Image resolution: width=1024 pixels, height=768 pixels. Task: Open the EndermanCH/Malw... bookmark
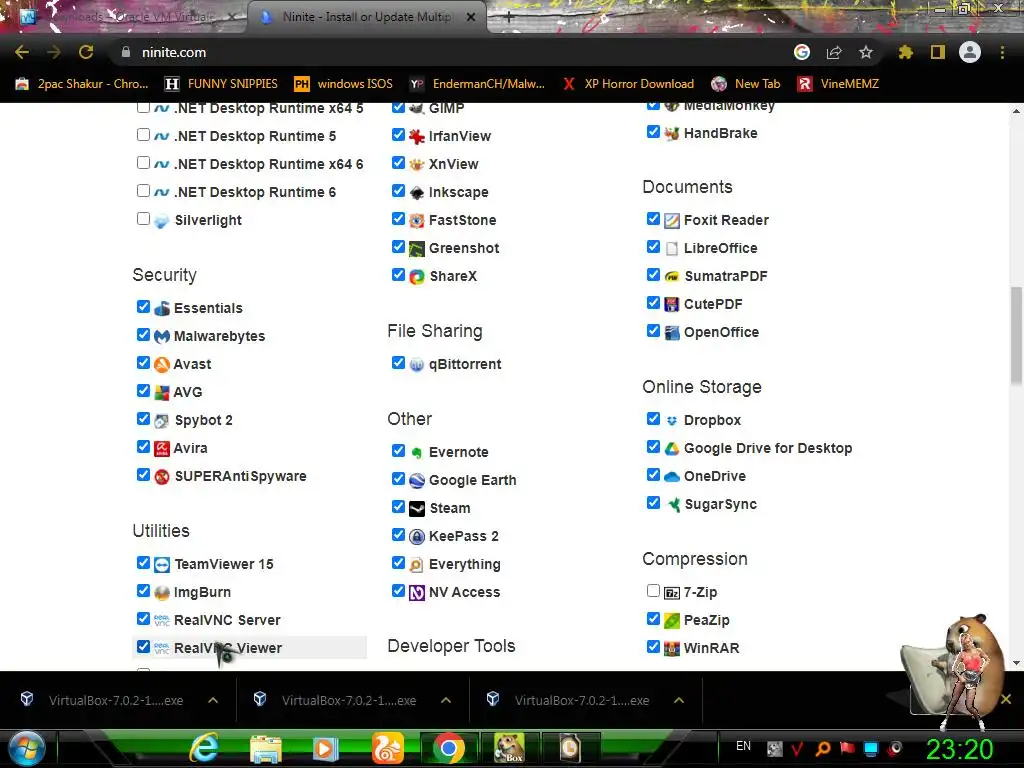click(477, 84)
